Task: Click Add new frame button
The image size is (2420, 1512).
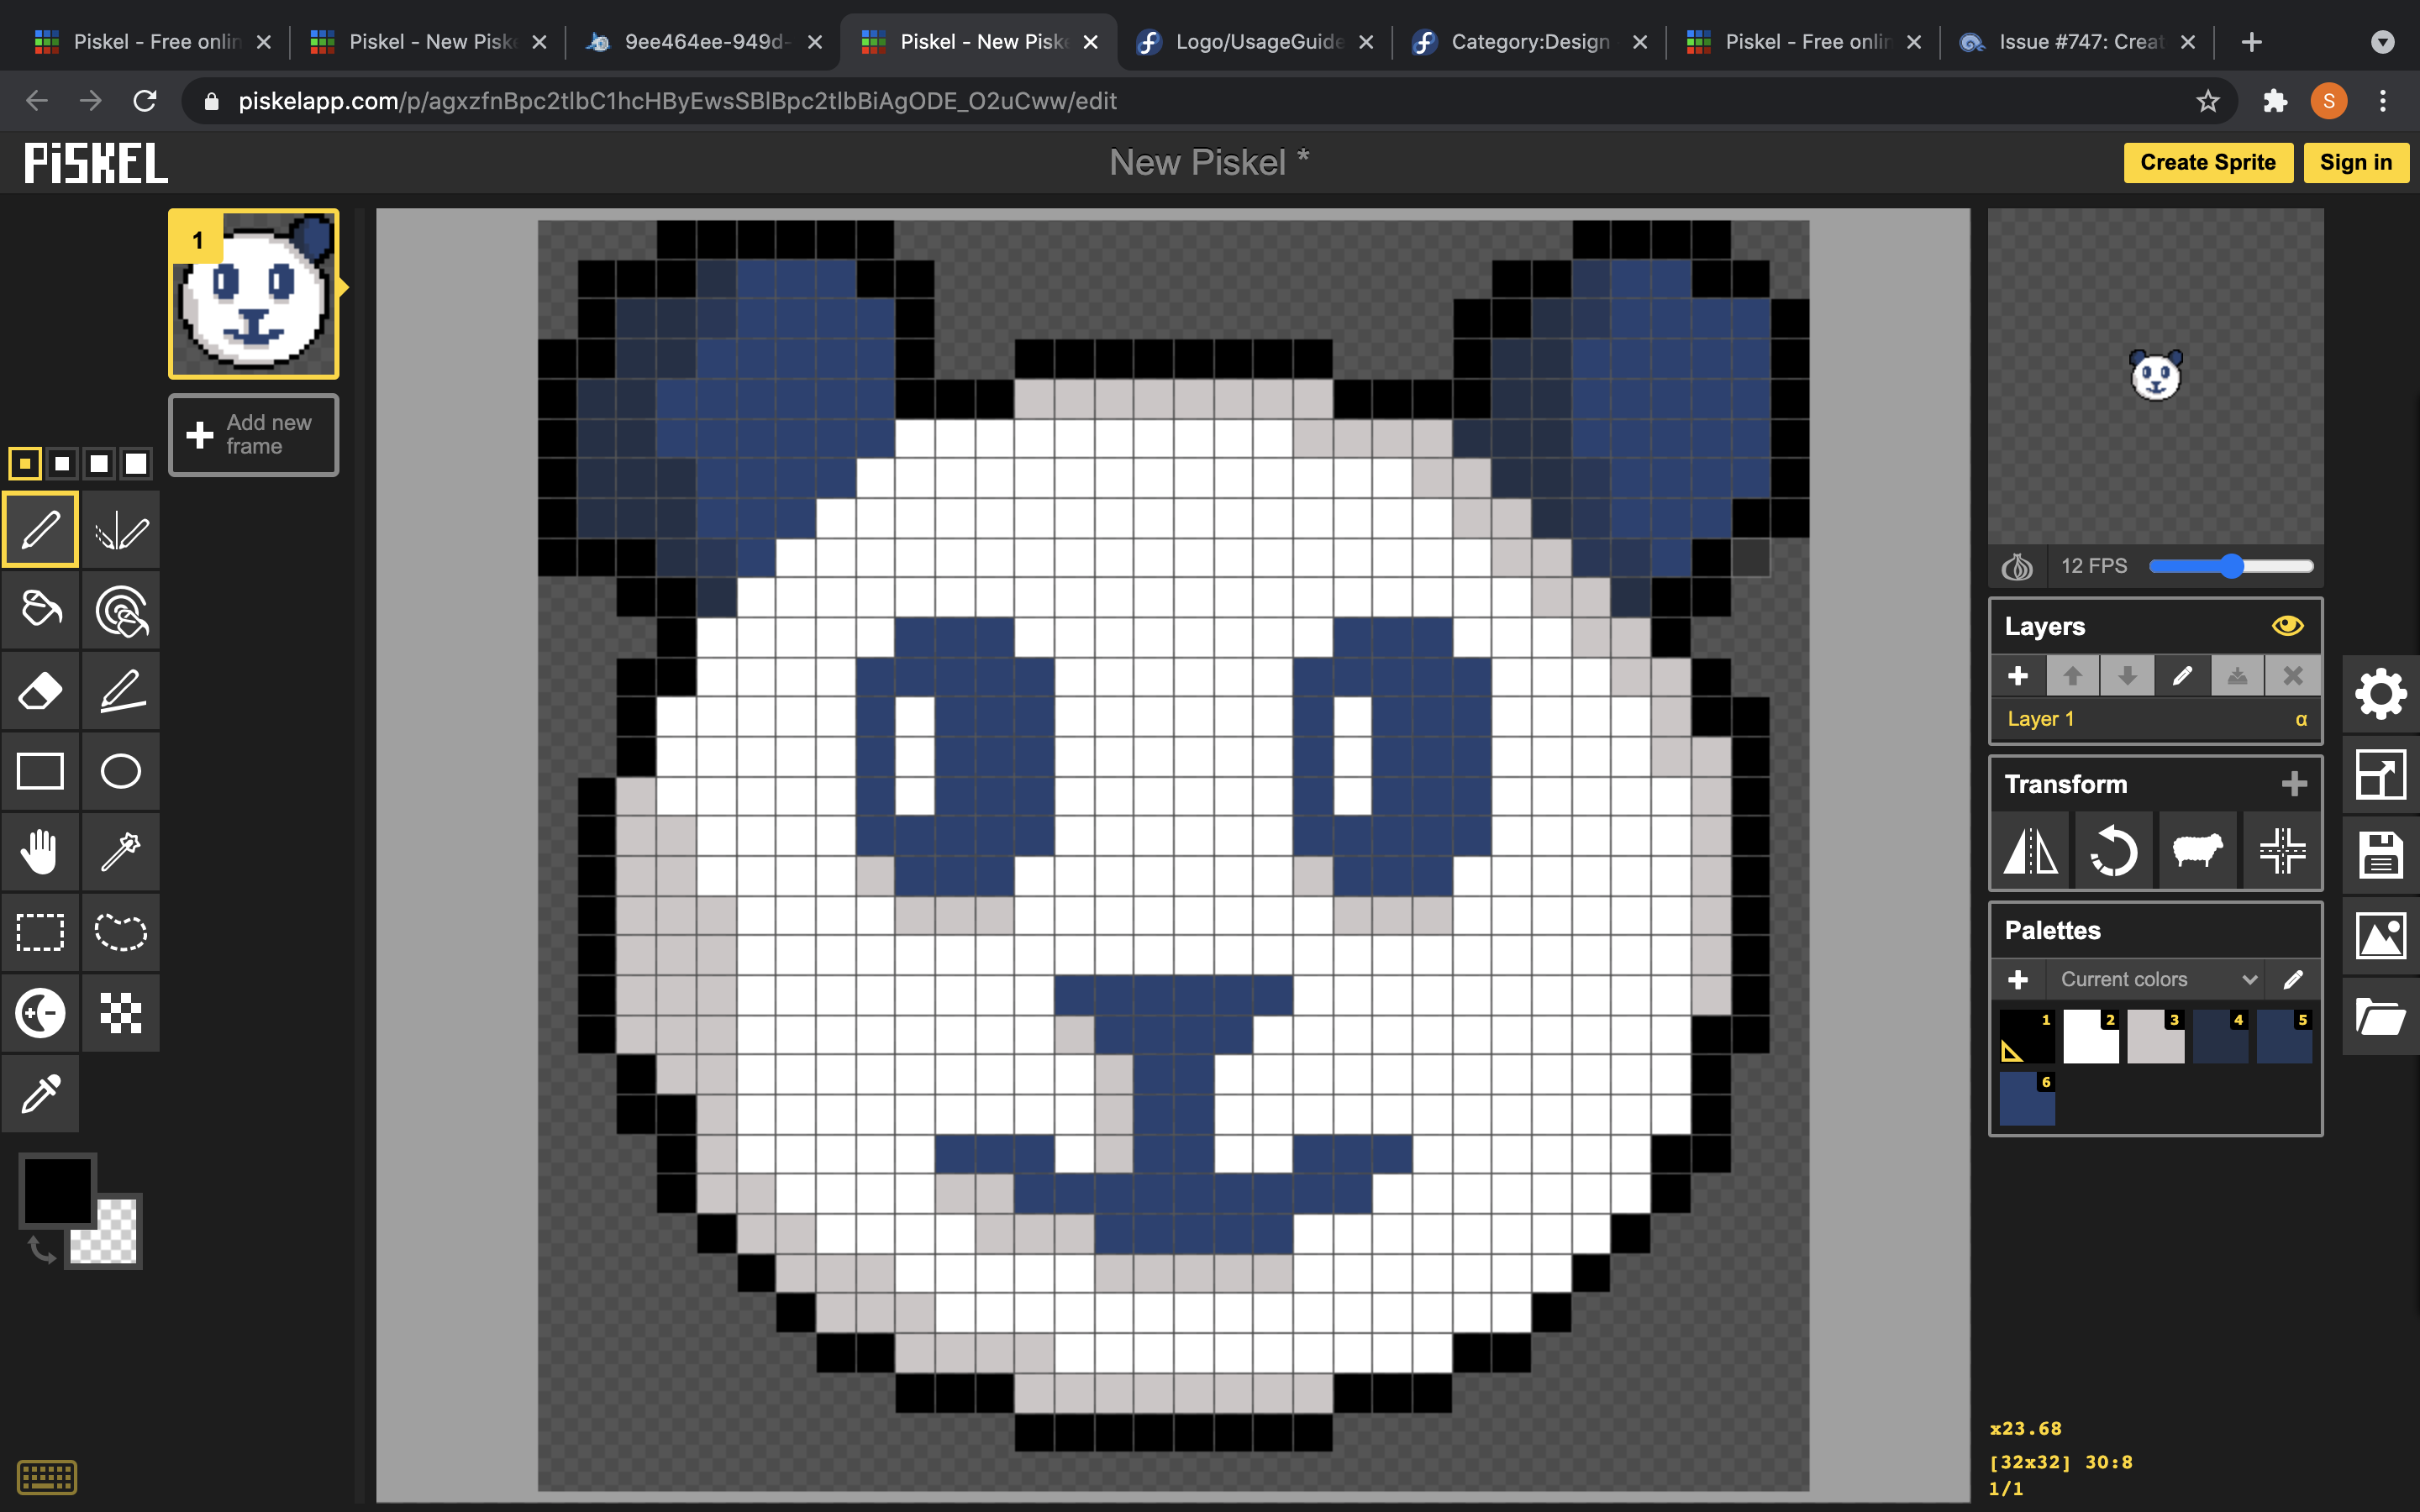Action: point(254,435)
